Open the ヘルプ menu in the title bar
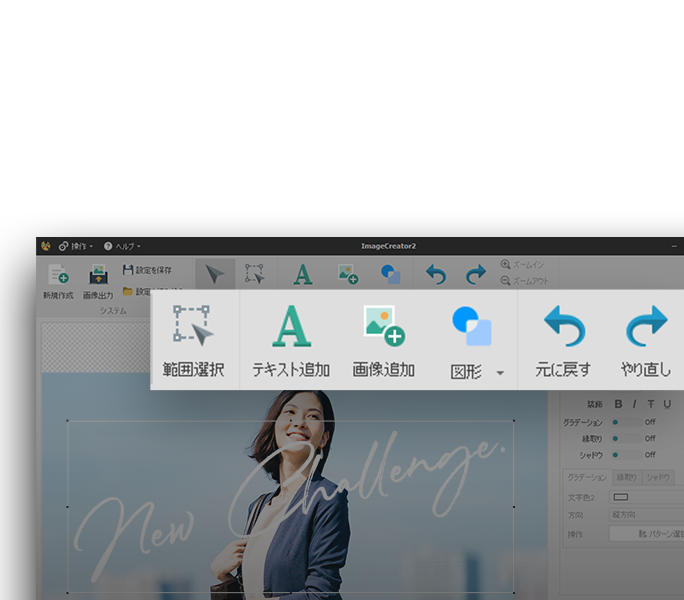 [122, 246]
